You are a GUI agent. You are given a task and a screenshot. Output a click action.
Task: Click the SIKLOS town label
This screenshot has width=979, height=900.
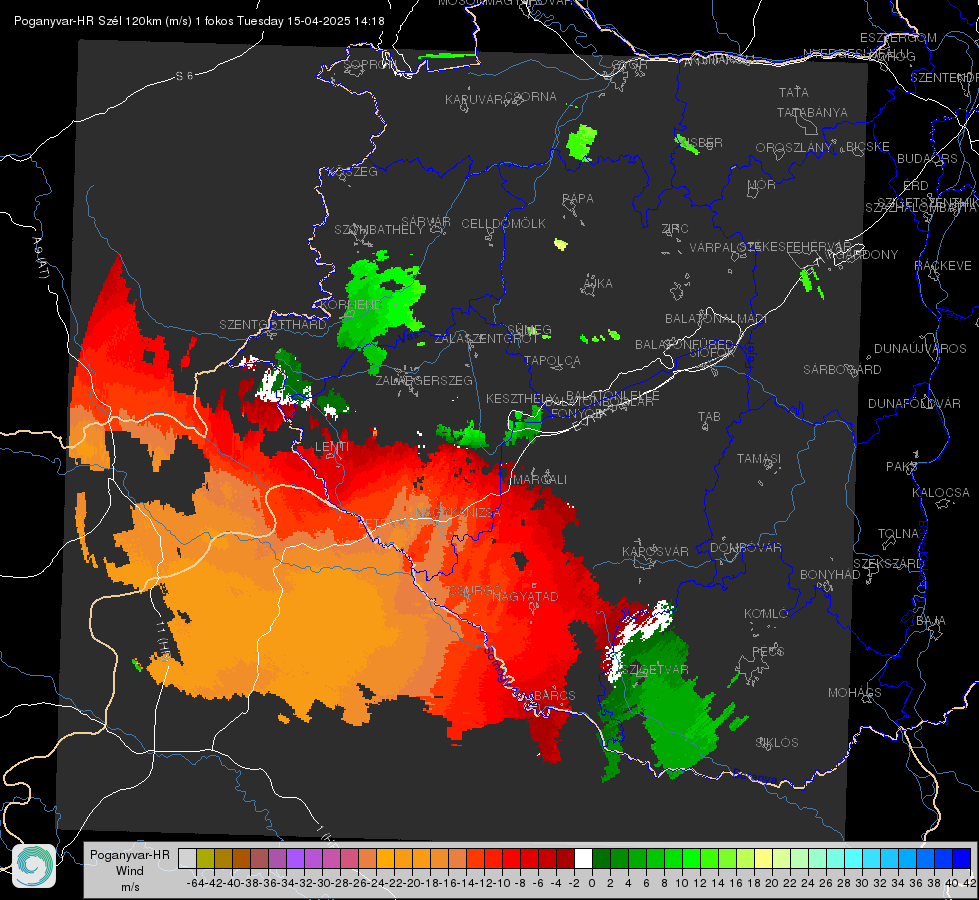point(777,743)
